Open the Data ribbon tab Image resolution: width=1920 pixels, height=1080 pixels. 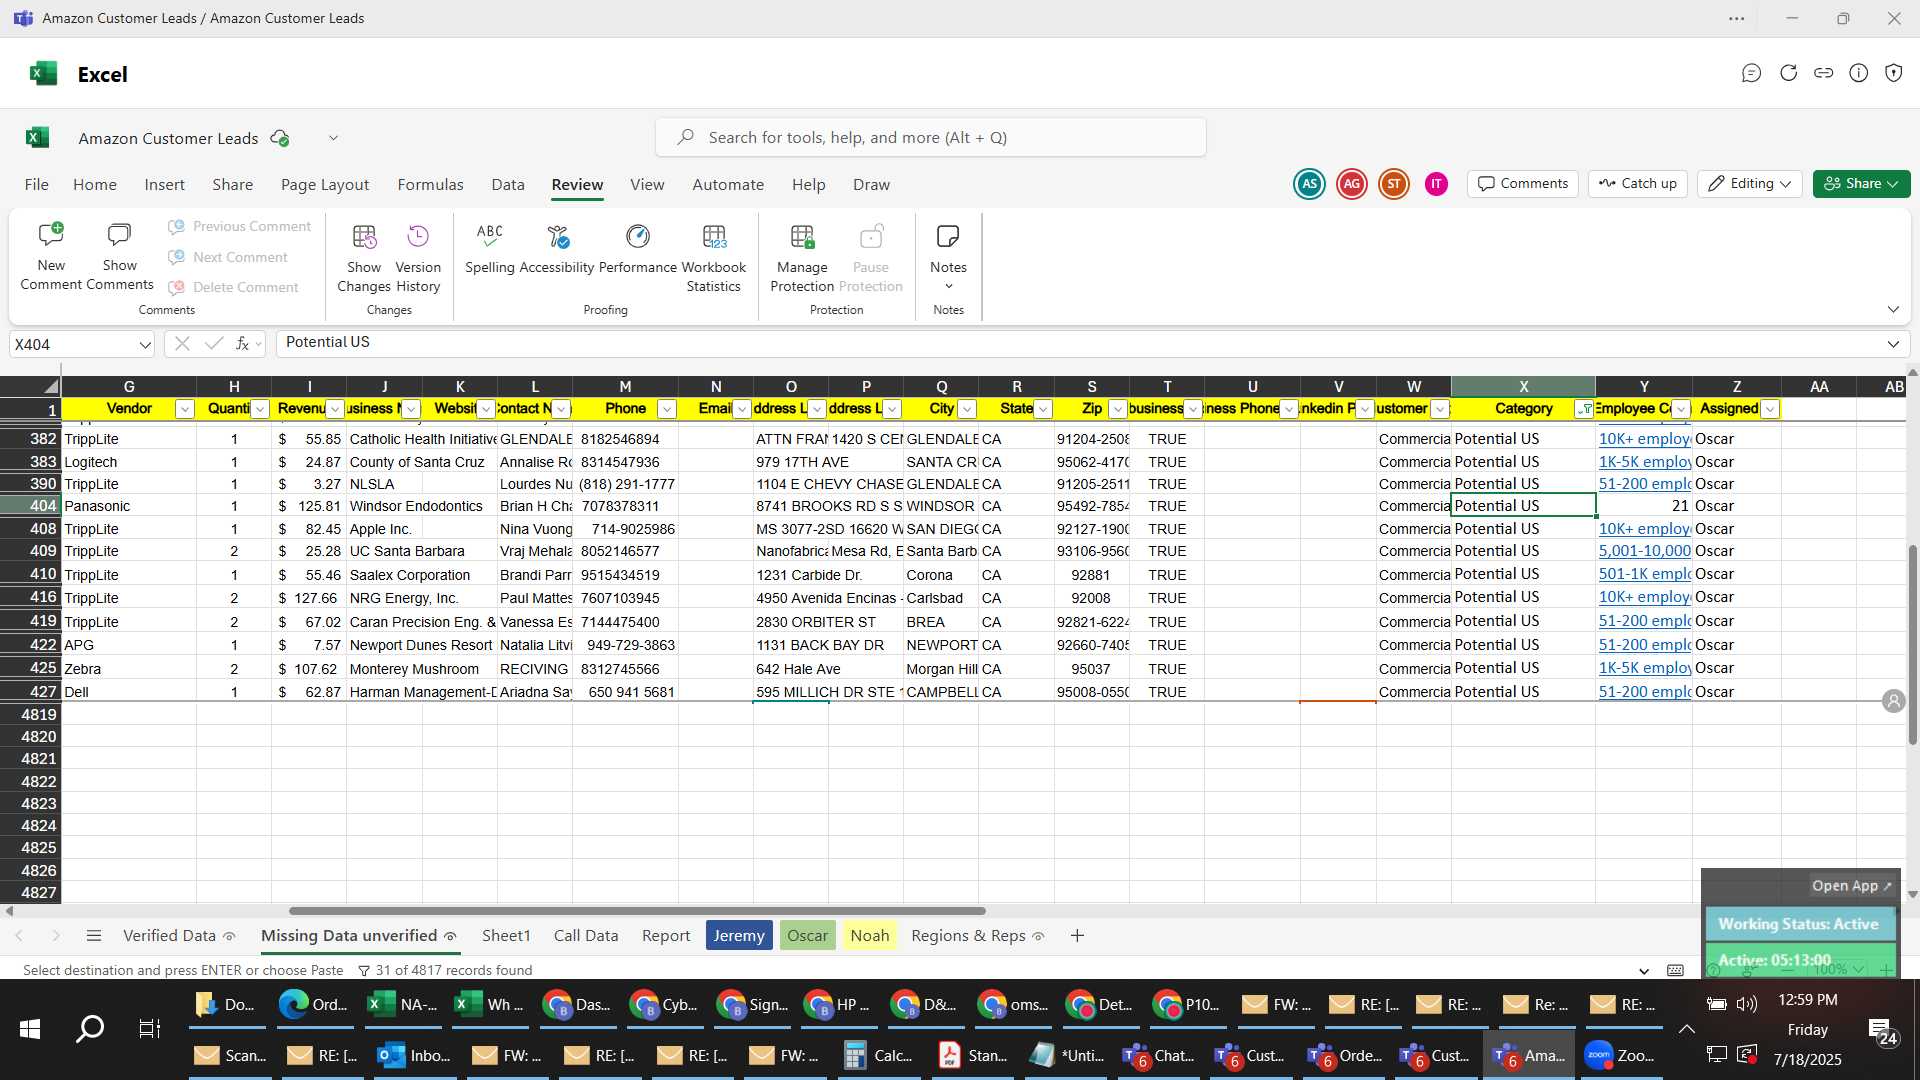point(508,185)
